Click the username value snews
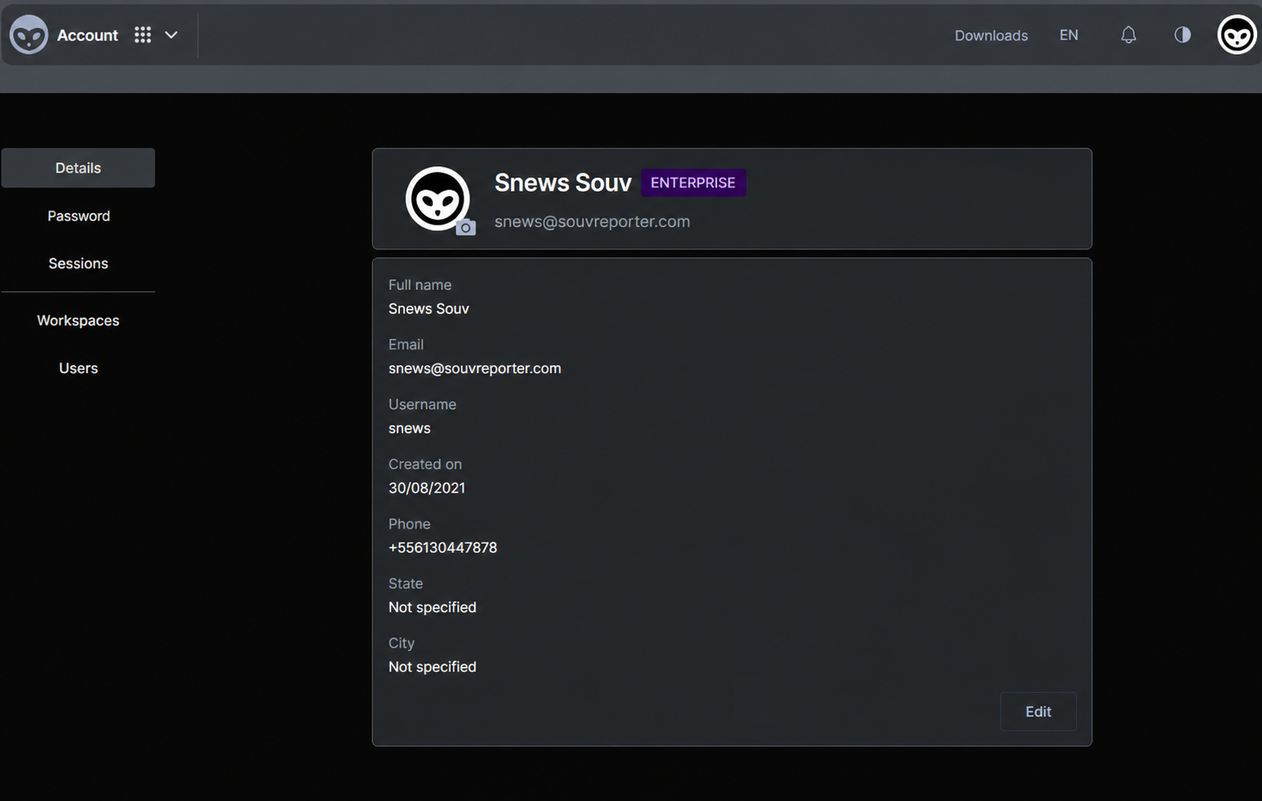Image resolution: width=1262 pixels, height=801 pixels. coord(410,428)
